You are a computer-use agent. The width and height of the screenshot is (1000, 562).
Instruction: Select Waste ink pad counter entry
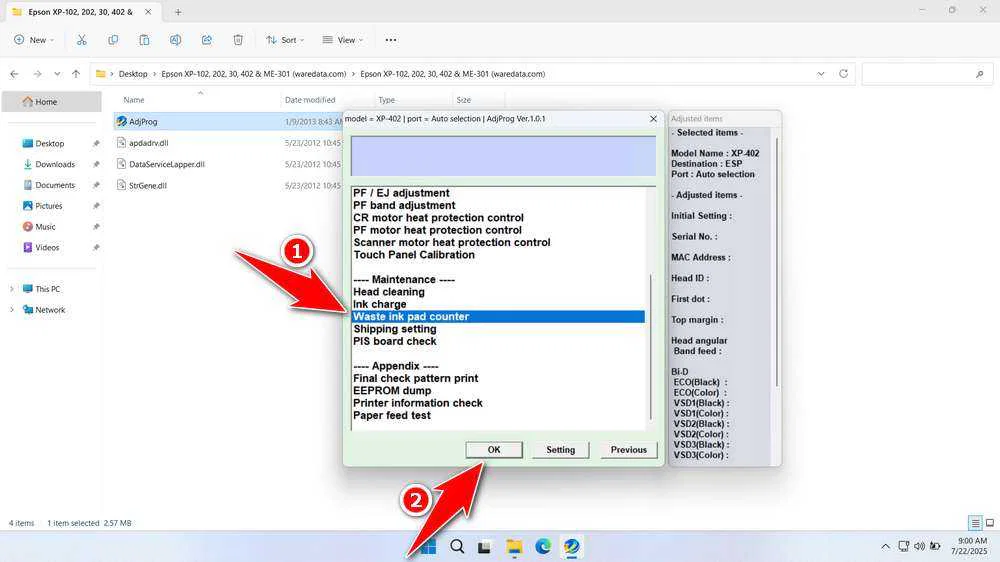[411, 317]
